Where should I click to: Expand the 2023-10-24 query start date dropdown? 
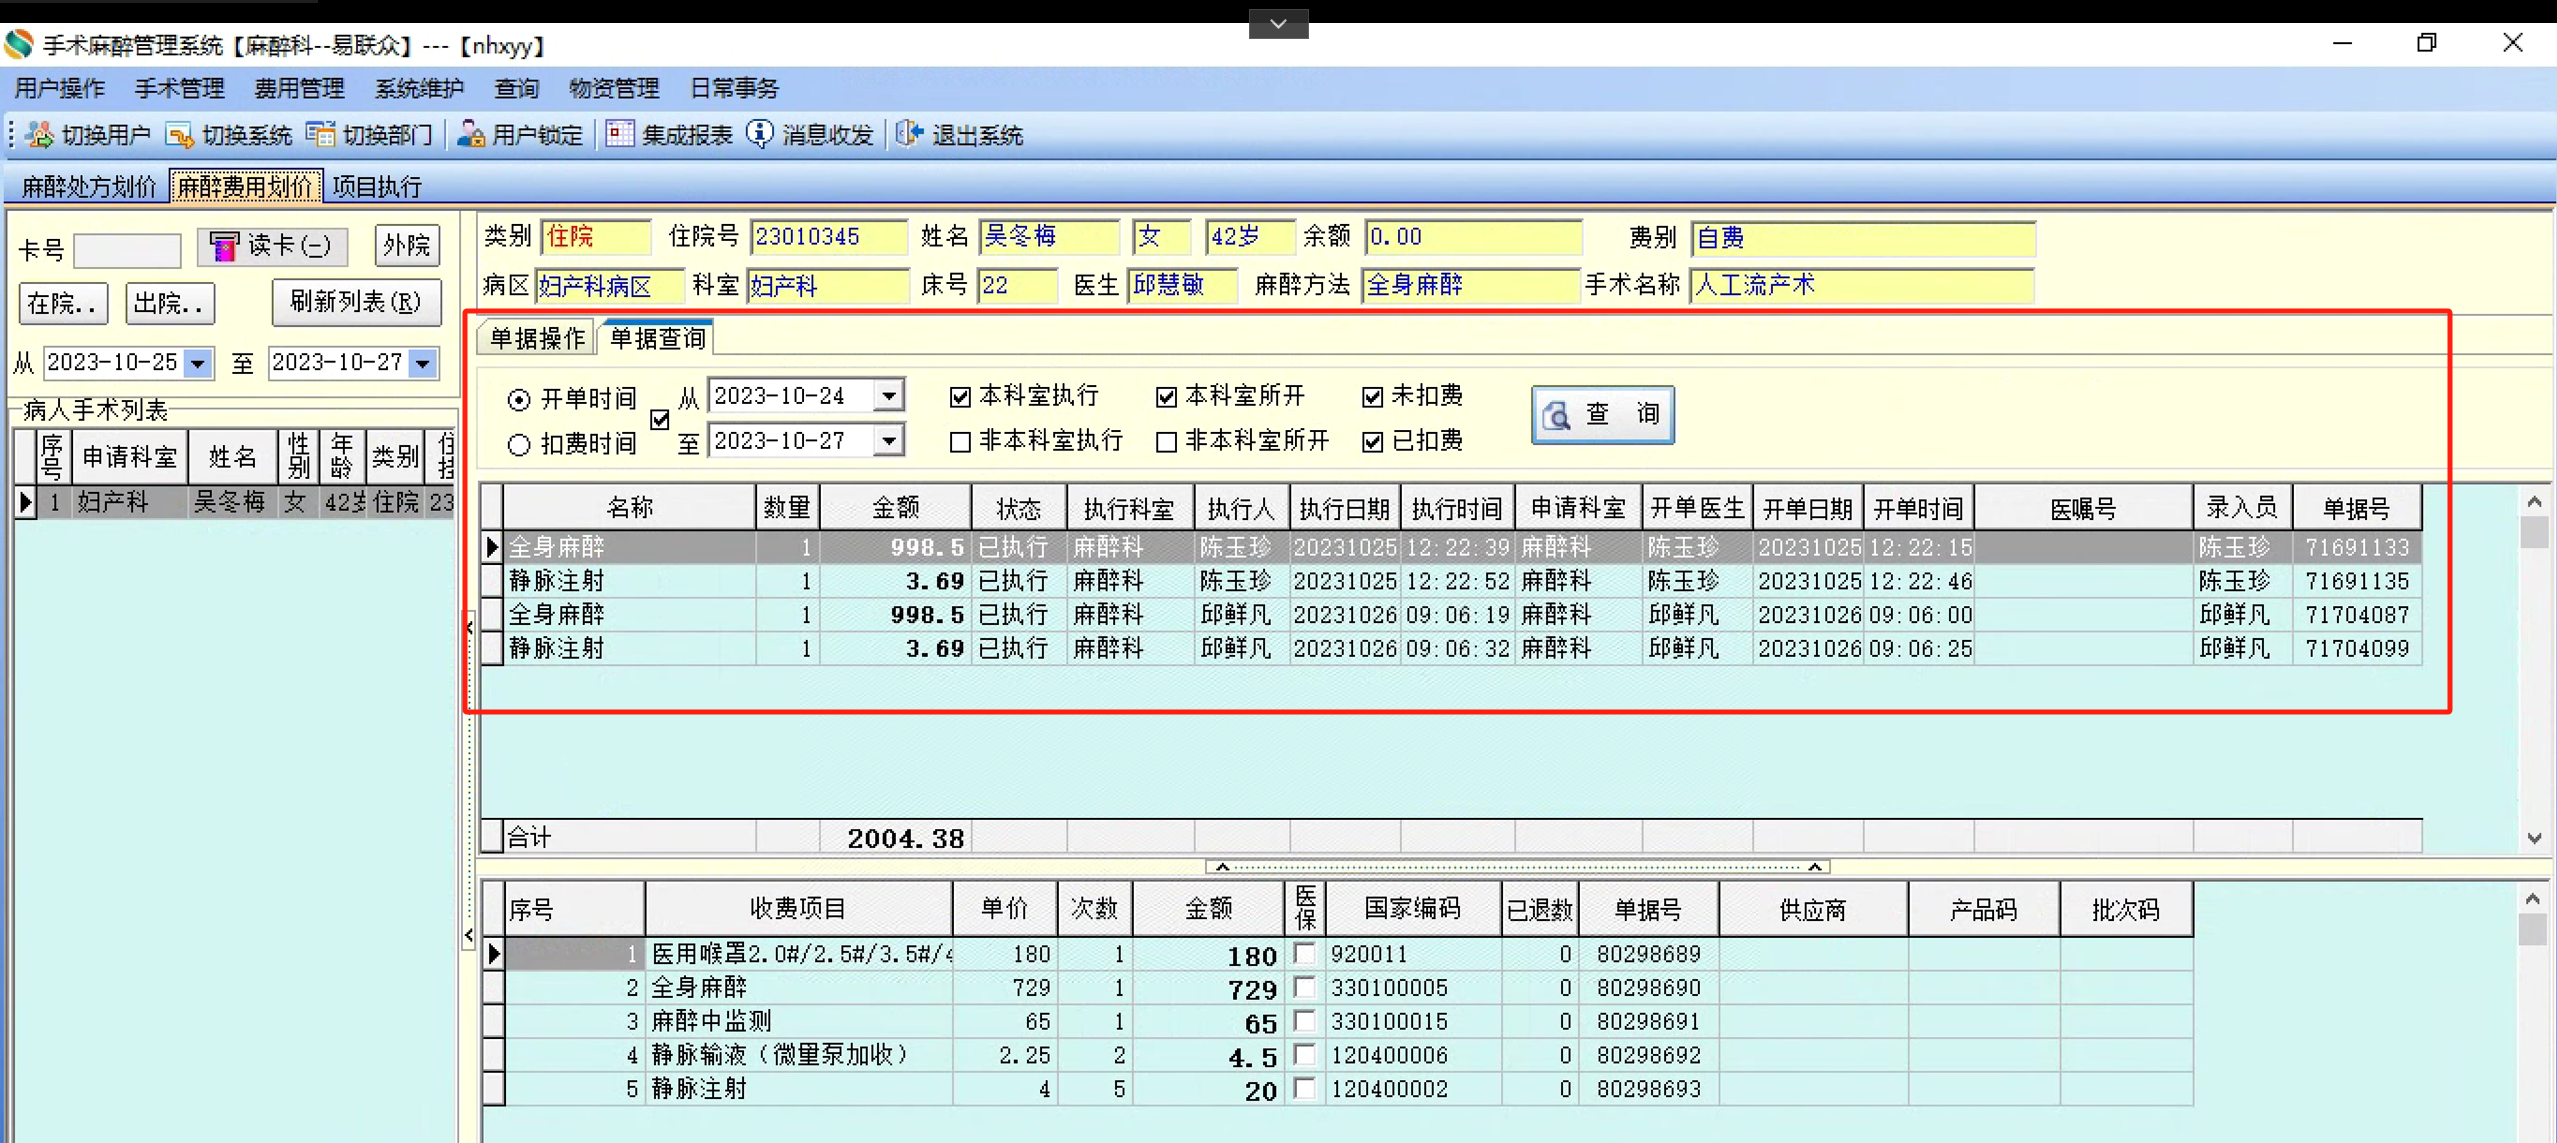point(888,396)
